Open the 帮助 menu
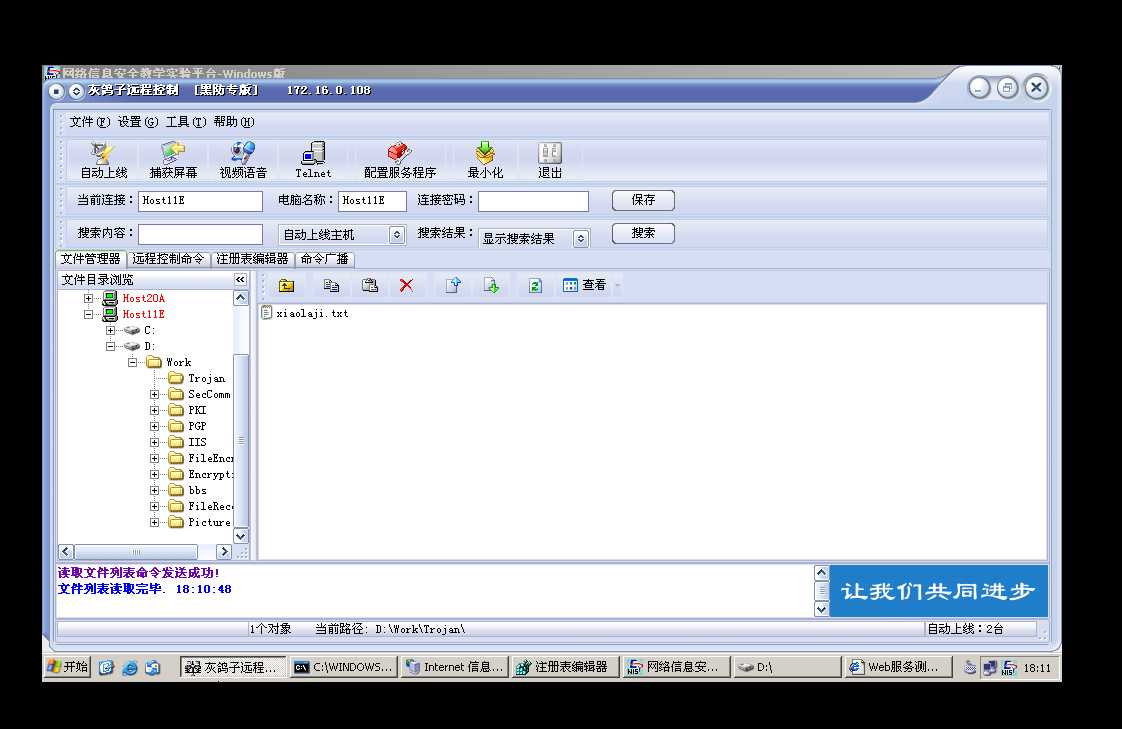 coord(233,122)
